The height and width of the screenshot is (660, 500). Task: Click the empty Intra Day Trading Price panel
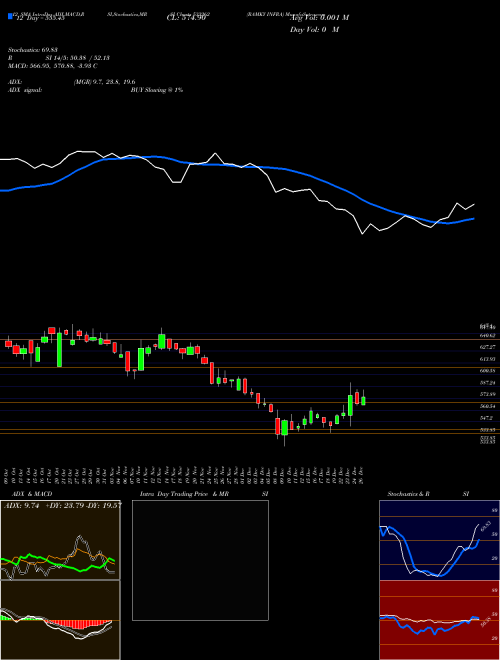pyautogui.click(x=200, y=560)
